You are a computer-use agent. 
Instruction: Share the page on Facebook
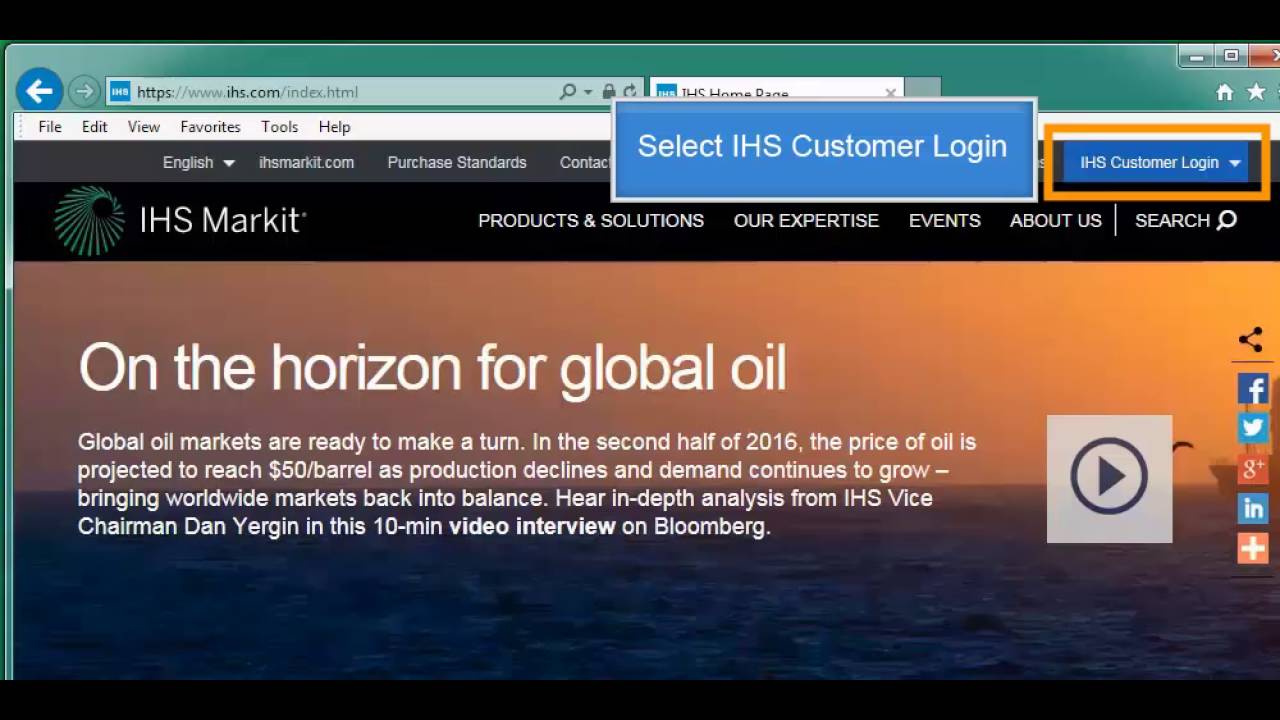pos(1253,388)
